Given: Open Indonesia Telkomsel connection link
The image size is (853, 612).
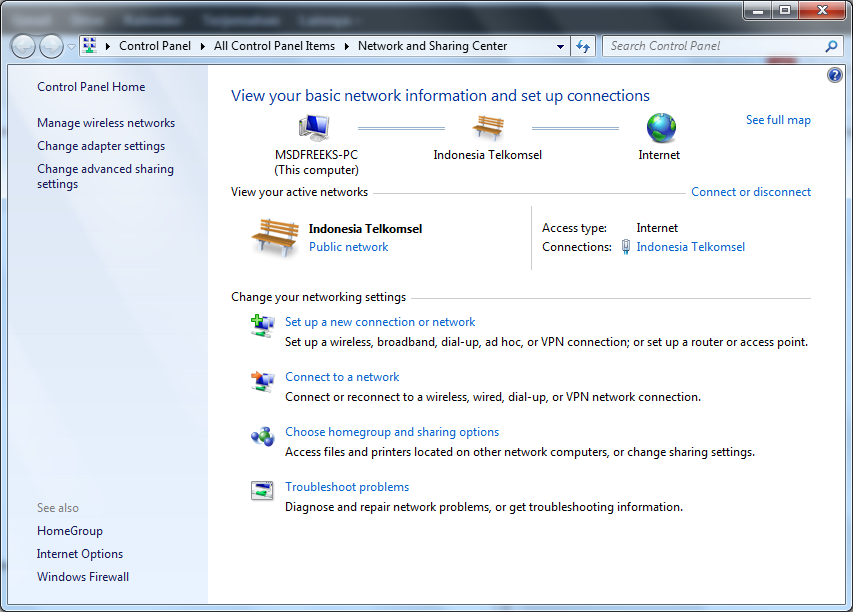Looking at the screenshot, I should pyautogui.click(x=690, y=247).
